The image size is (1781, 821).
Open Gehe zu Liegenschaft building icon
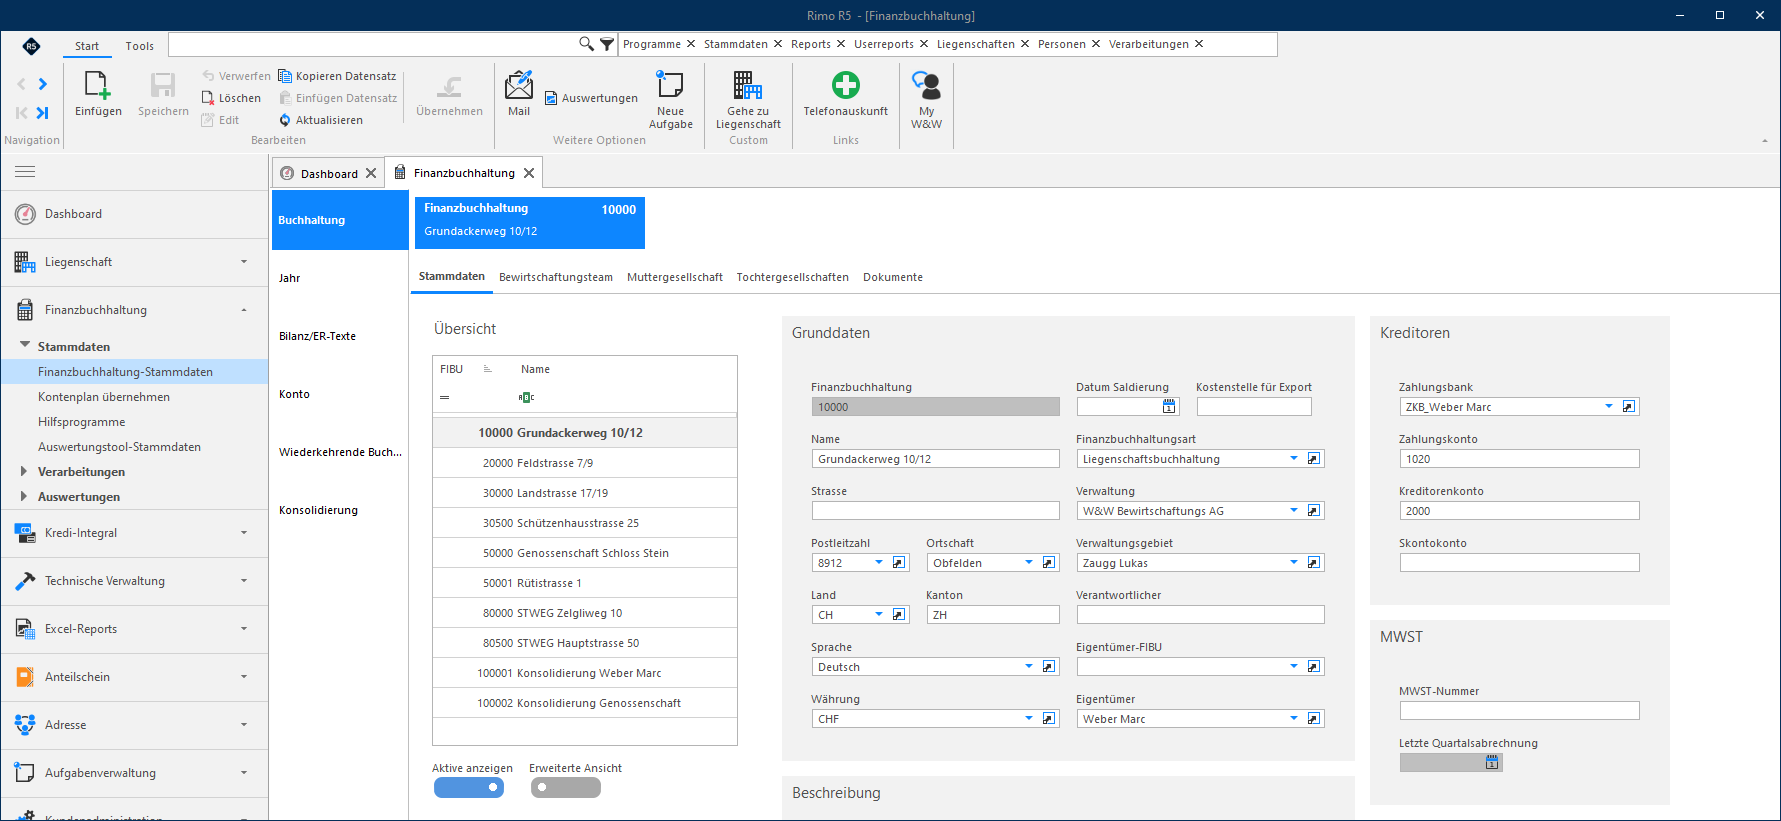(748, 86)
